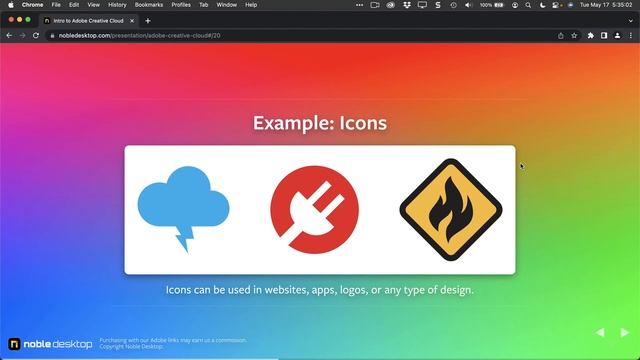Reload the current page
The height and width of the screenshot is (360, 640).
pos(36,36)
